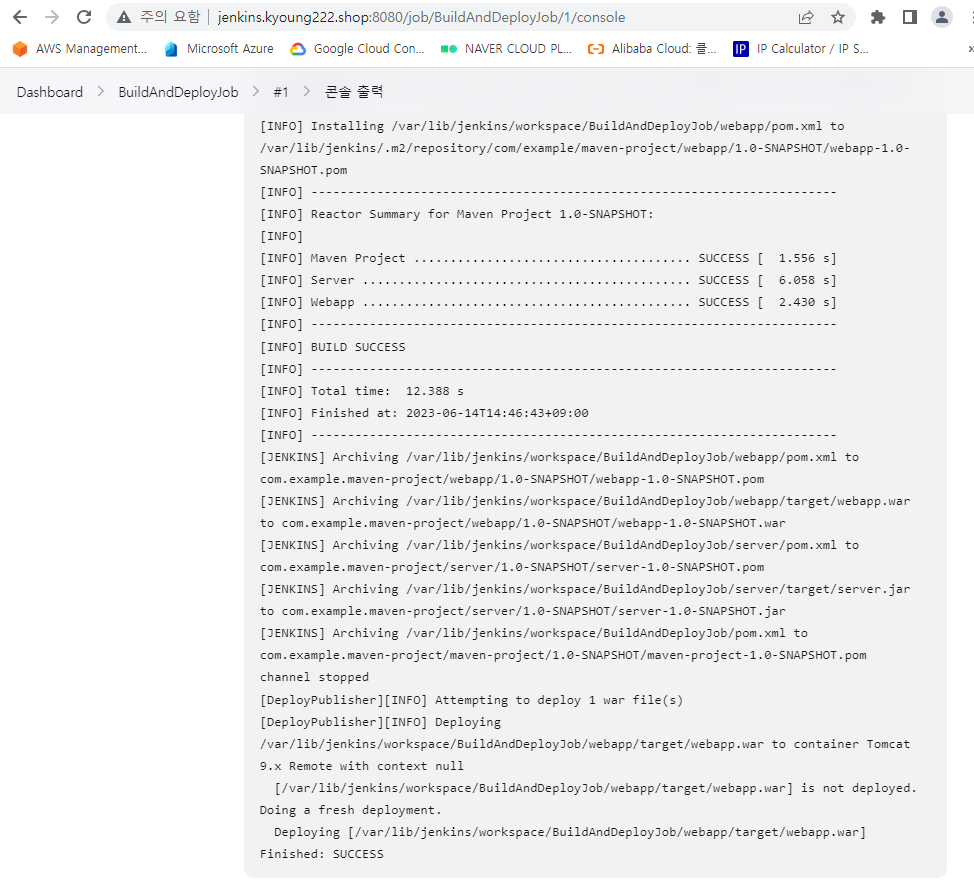Click the Maven Project SUCCESS 1.556 s line
This screenshot has width=974, height=891.
(x=548, y=258)
